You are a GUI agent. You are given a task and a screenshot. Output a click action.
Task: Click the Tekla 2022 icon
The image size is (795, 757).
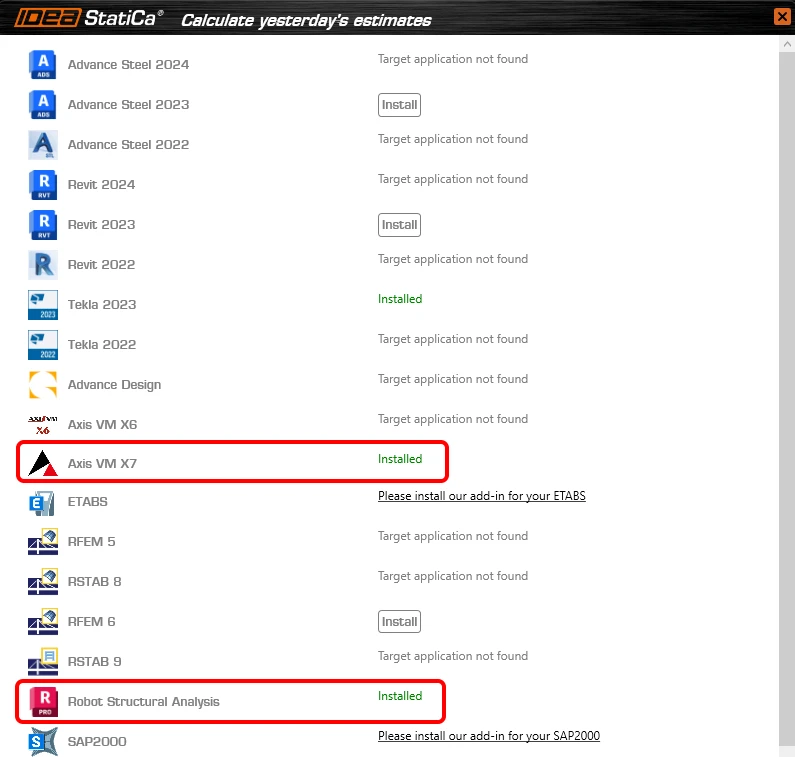click(43, 345)
